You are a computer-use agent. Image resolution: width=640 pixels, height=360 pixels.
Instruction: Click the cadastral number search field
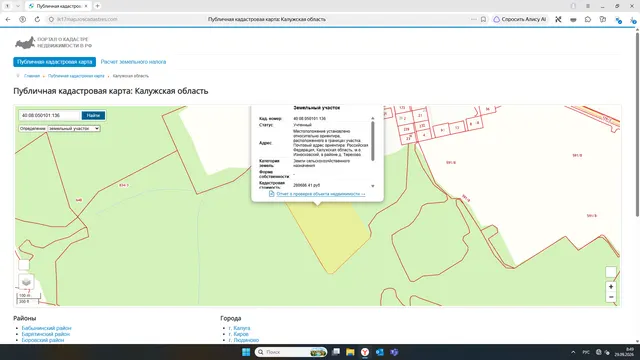pyautogui.click(x=49, y=116)
